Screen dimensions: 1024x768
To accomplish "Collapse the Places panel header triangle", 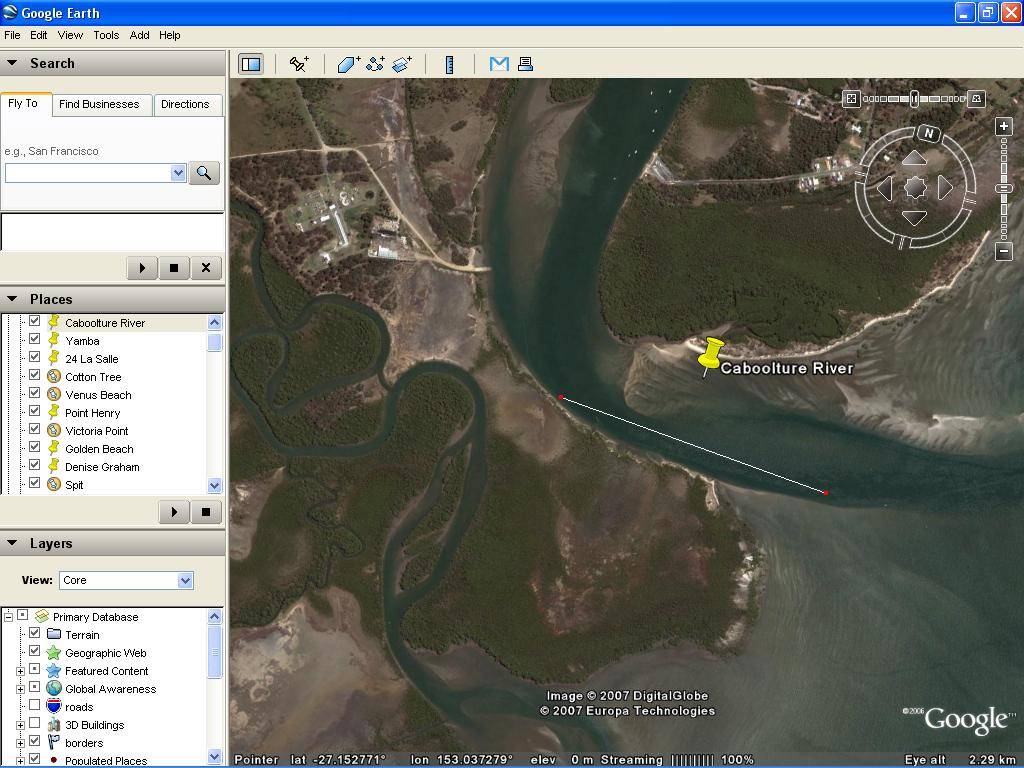I will 12,299.
